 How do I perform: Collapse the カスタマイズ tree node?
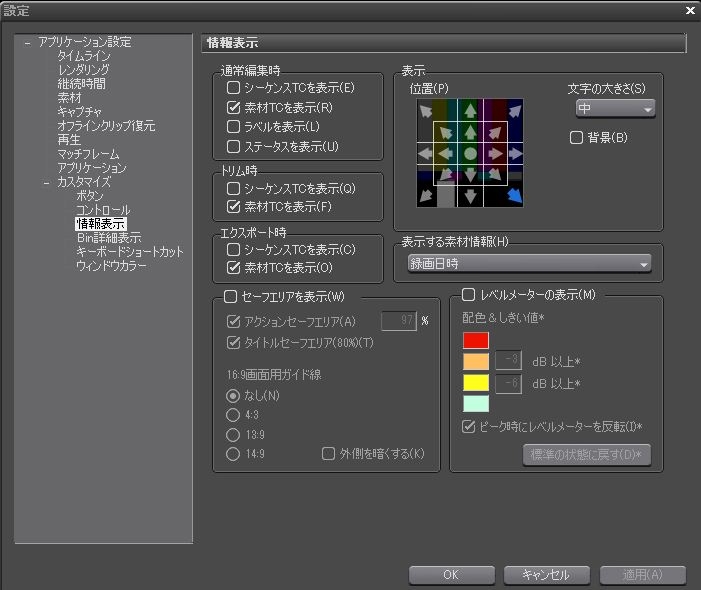(x=46, y=183)
